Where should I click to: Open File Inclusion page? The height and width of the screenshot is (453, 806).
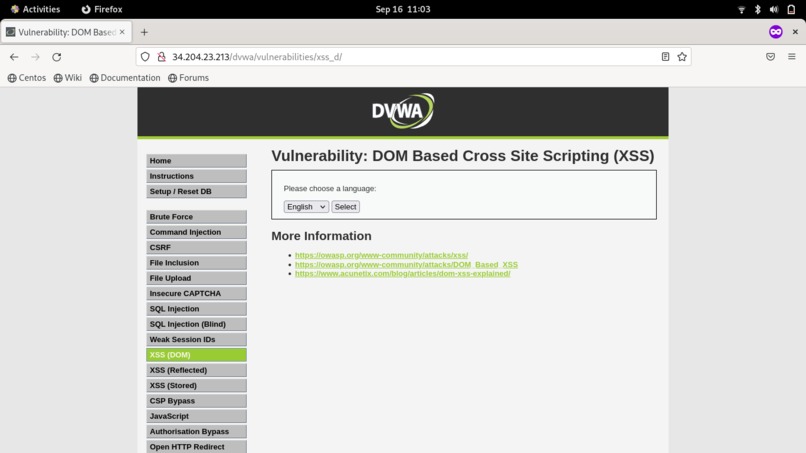196,263
